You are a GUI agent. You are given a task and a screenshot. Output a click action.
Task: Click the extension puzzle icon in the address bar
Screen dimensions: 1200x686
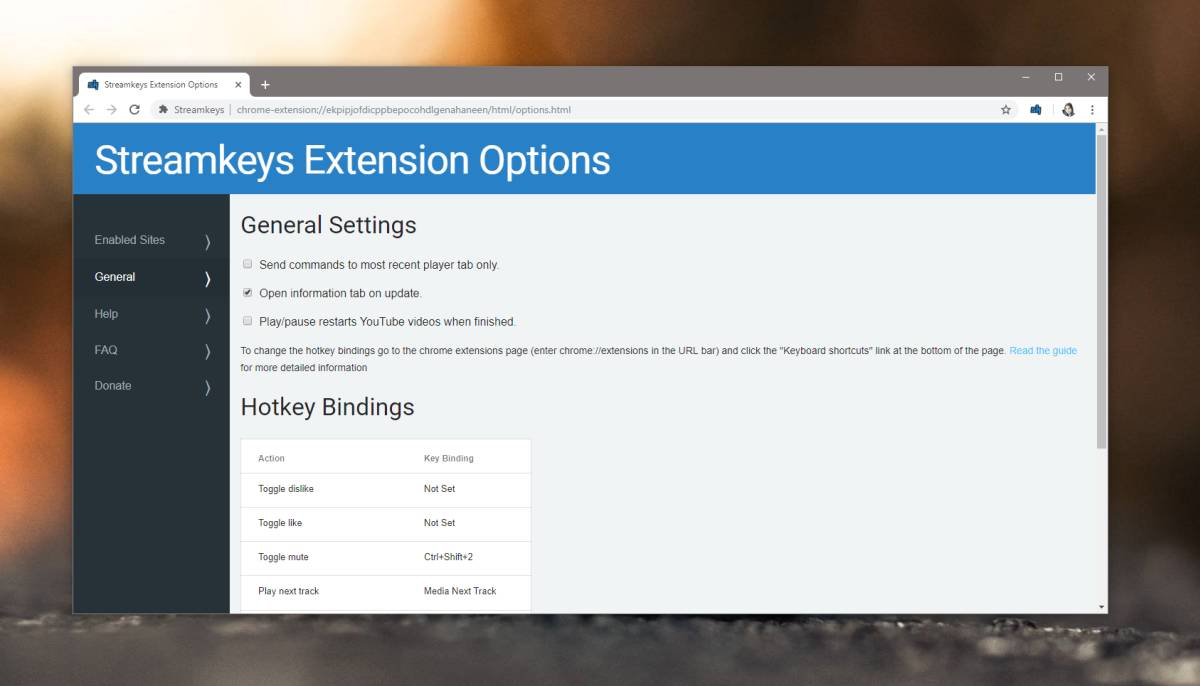(163, 110)
